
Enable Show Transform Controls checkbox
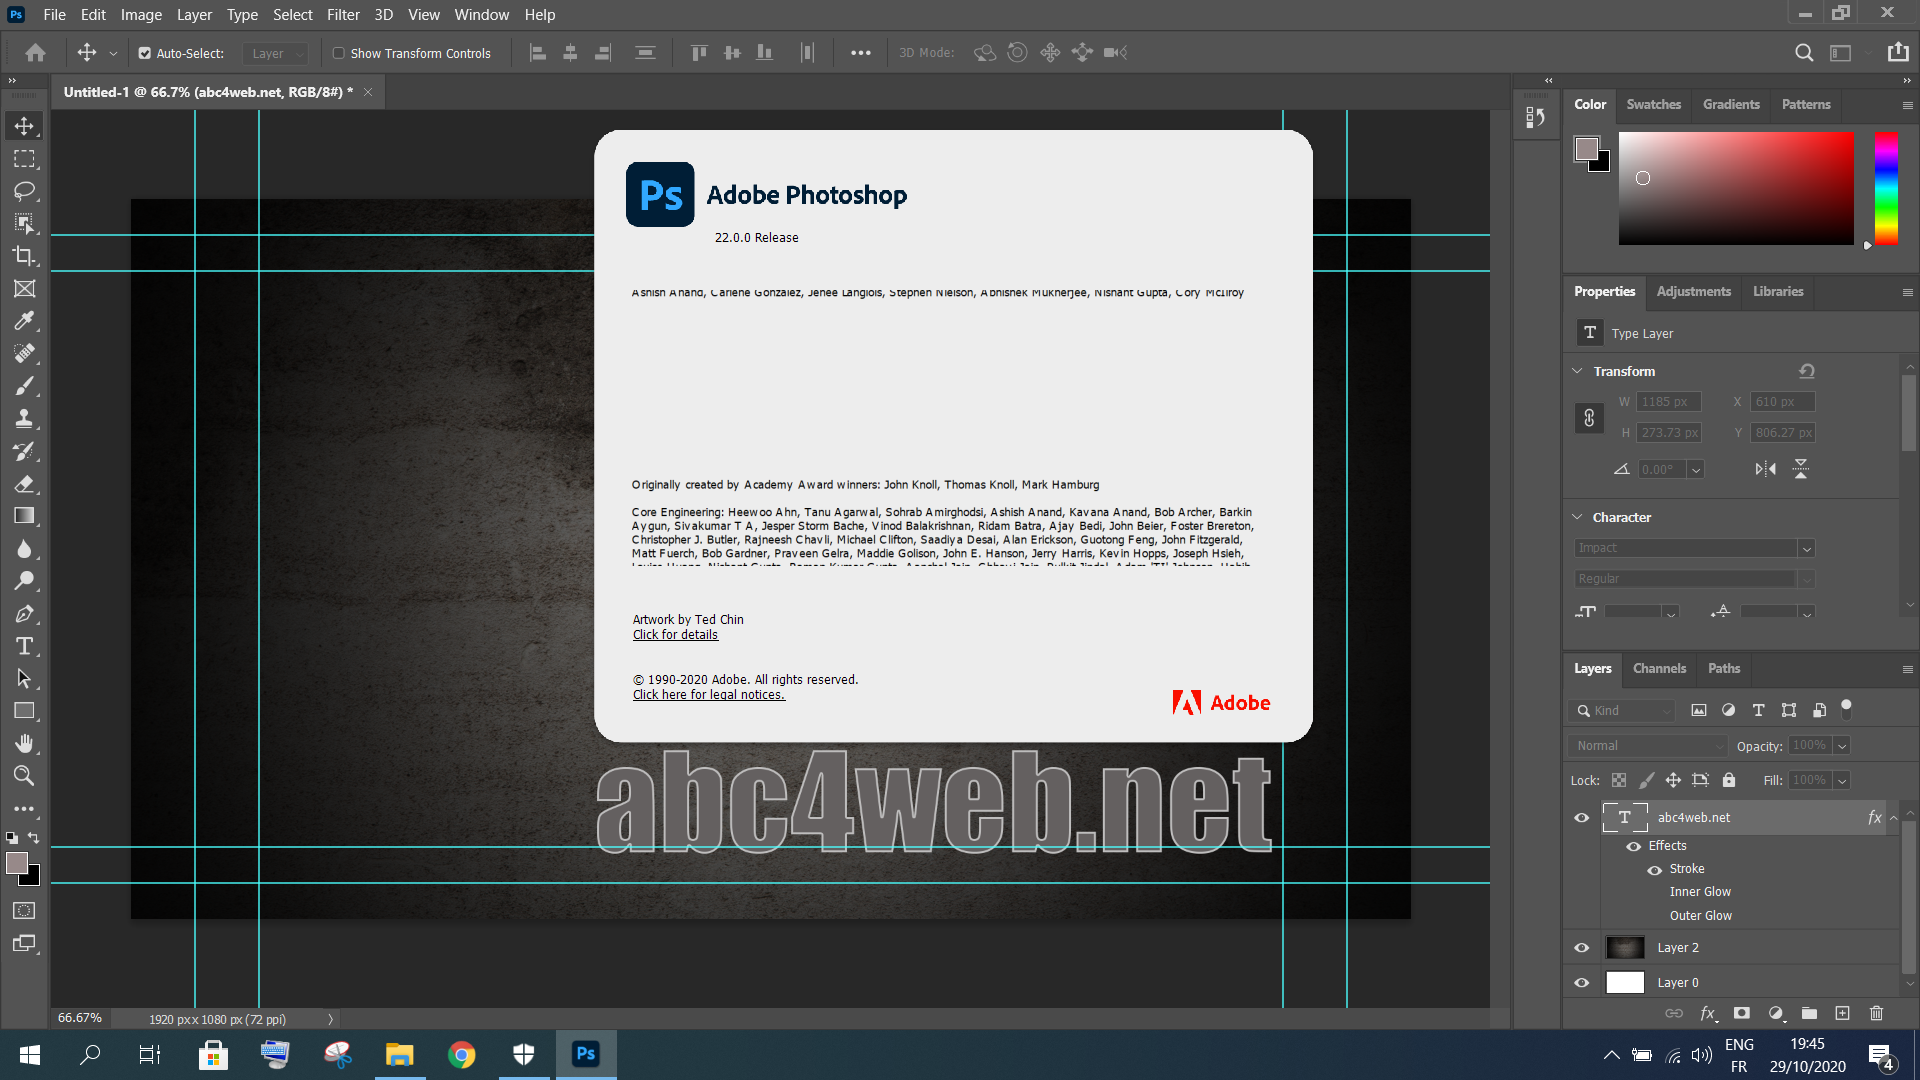coord(339,53)
